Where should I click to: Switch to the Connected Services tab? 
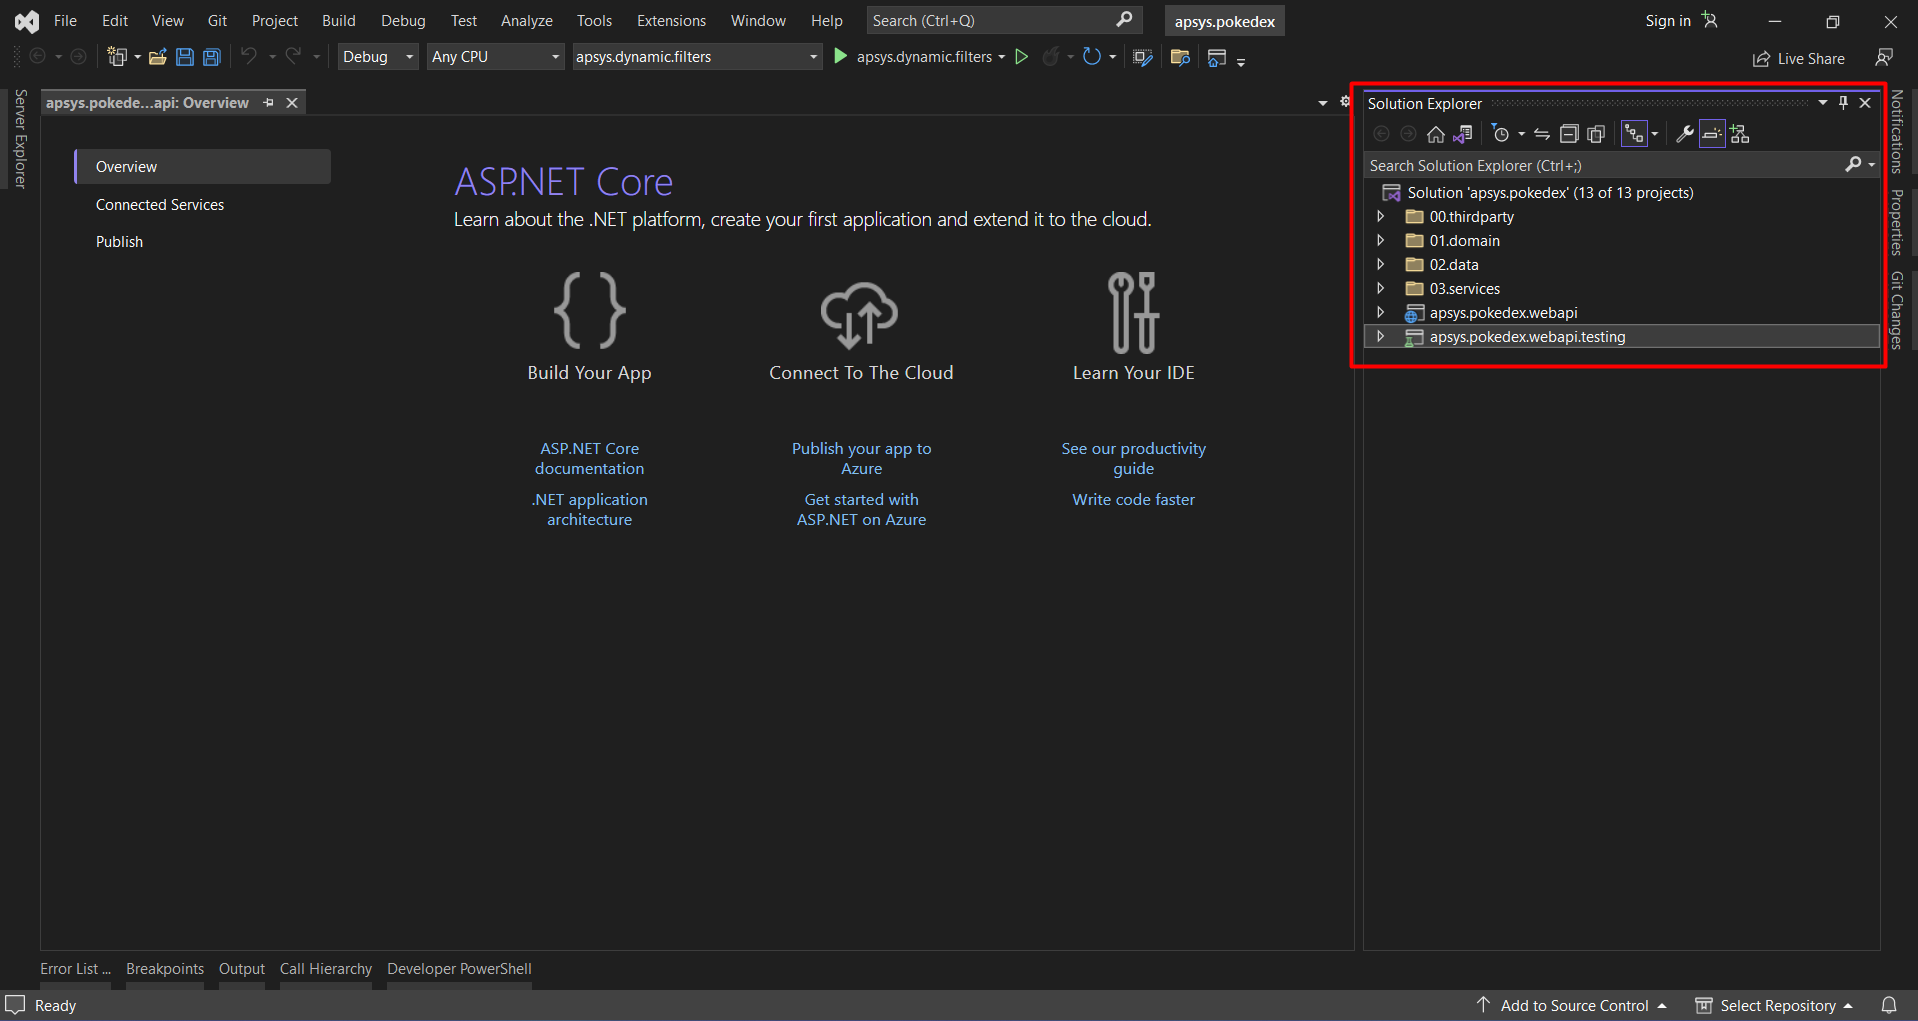click(160, 205)
